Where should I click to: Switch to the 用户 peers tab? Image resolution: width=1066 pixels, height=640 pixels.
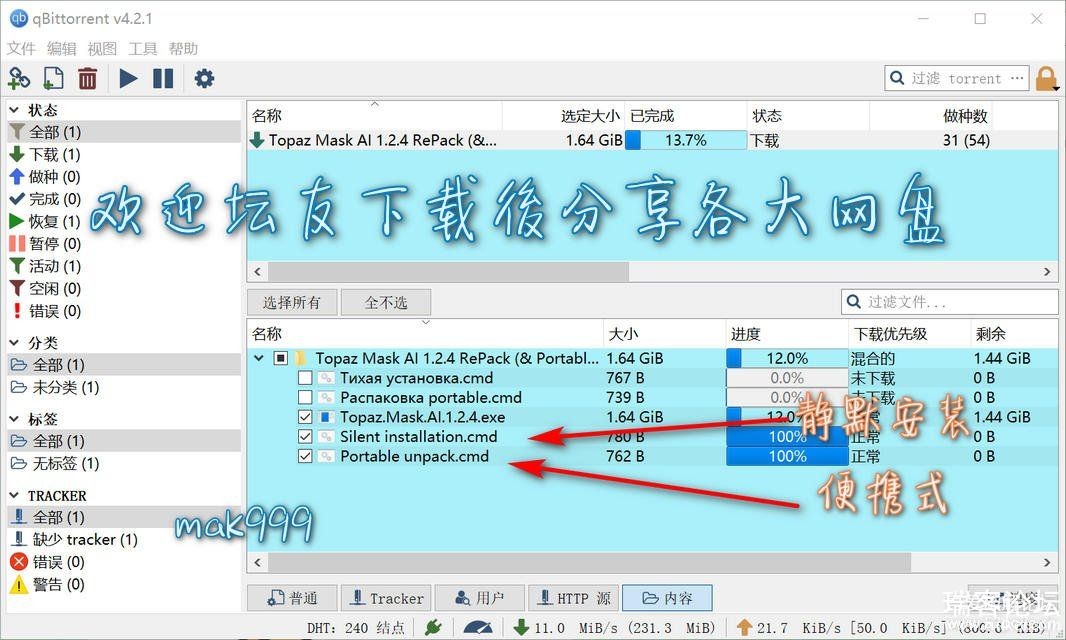[480, 598]
